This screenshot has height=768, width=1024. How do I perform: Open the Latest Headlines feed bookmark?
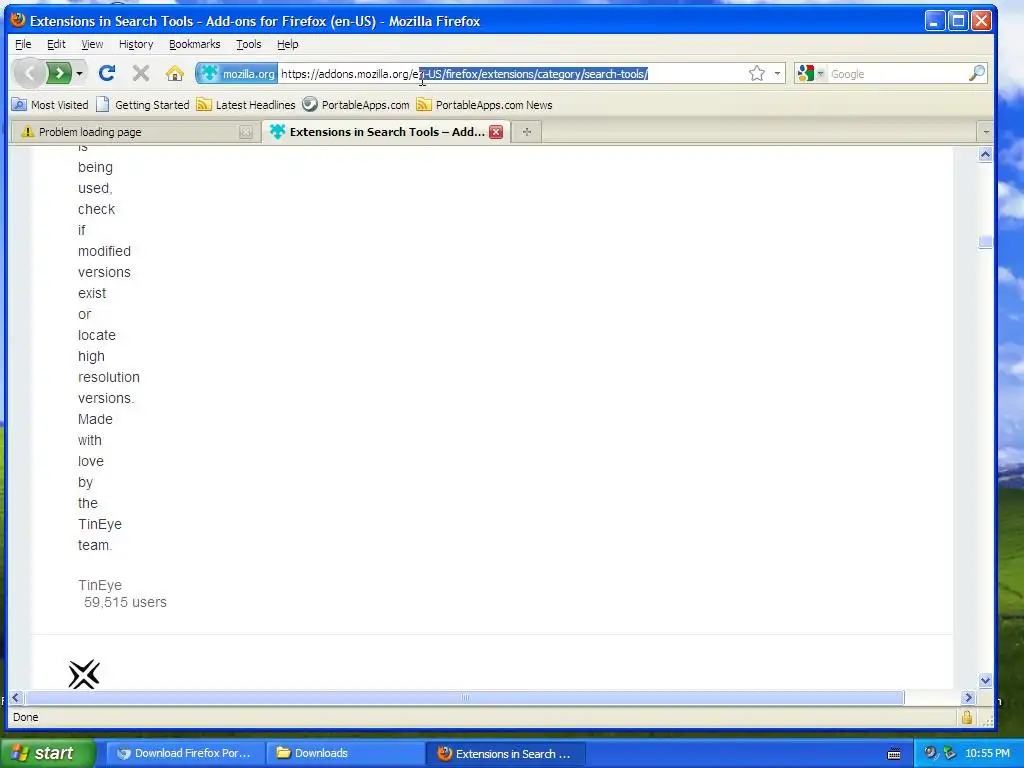pyautogui.click(x=246, y=104)
